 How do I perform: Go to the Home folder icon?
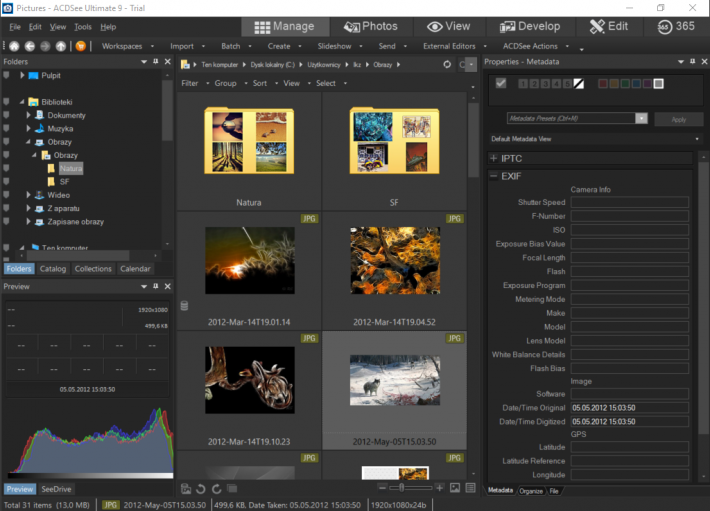(14, 46)
